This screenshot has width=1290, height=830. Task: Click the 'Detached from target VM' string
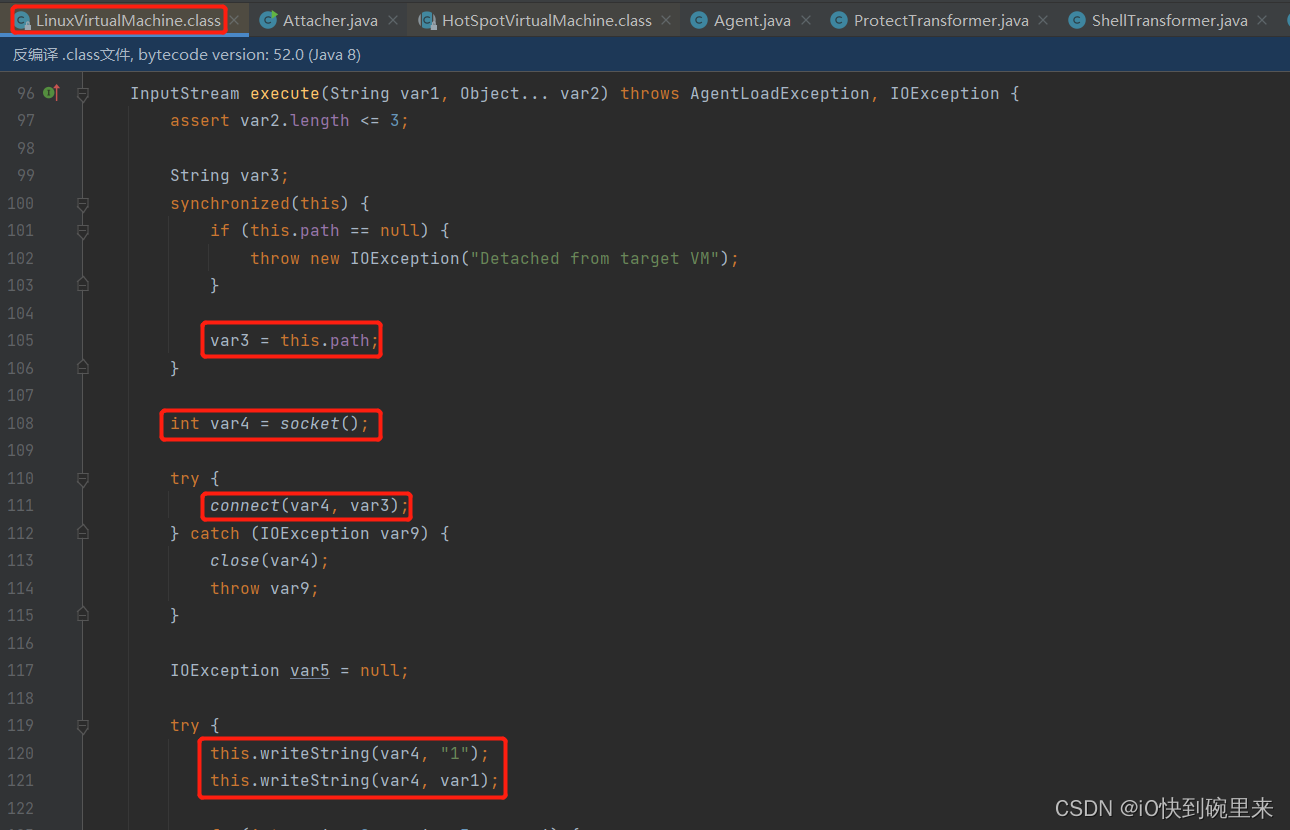tap(595, 258)
